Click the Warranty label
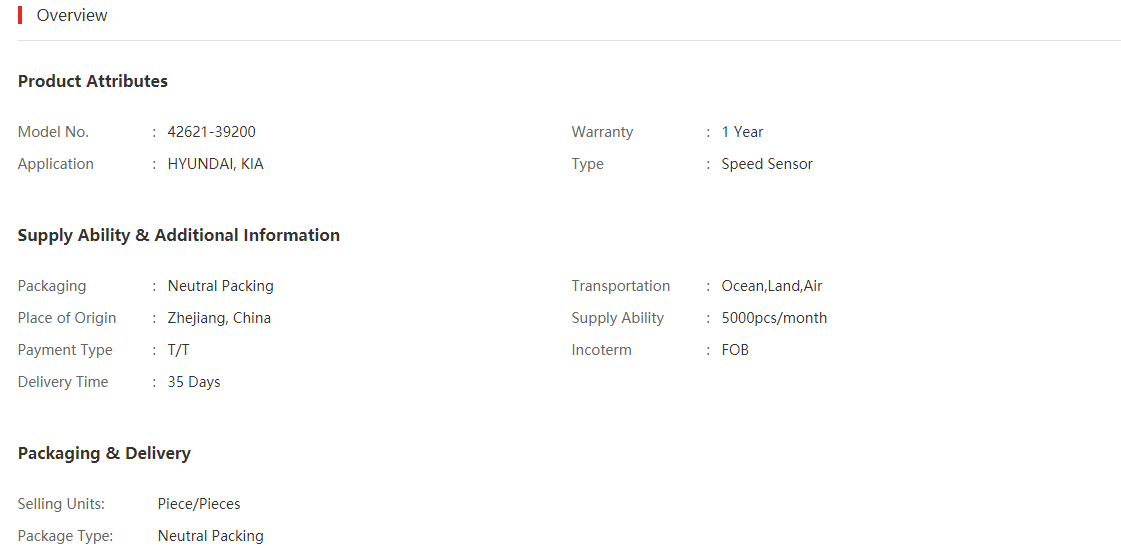This screenshot has width=1121, height=557. [603, 132]
